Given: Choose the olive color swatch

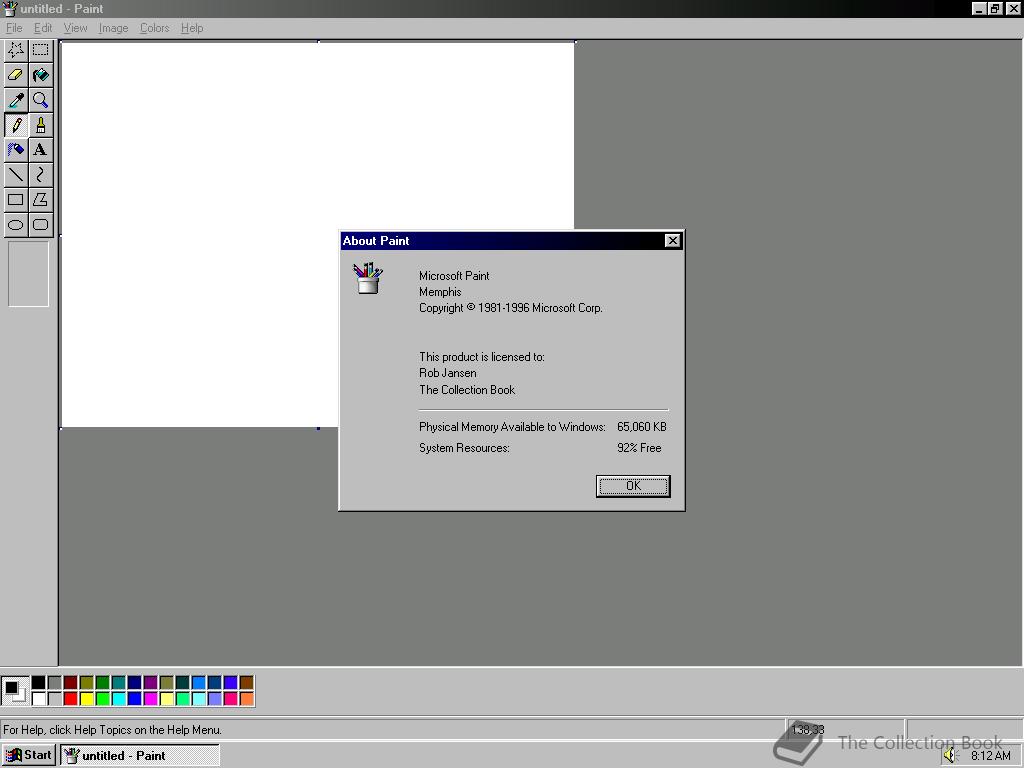Looking at the screenshot, I should coord(86,683).
